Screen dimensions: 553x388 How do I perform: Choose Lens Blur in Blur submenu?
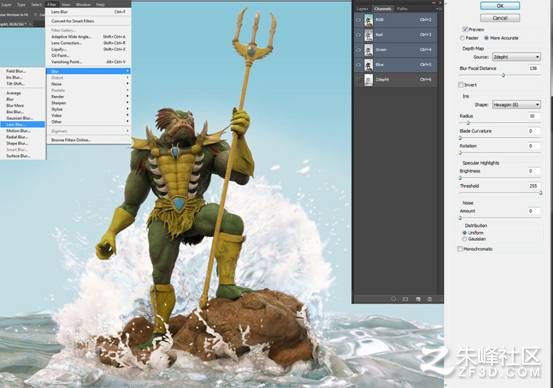tap(23, 125)
